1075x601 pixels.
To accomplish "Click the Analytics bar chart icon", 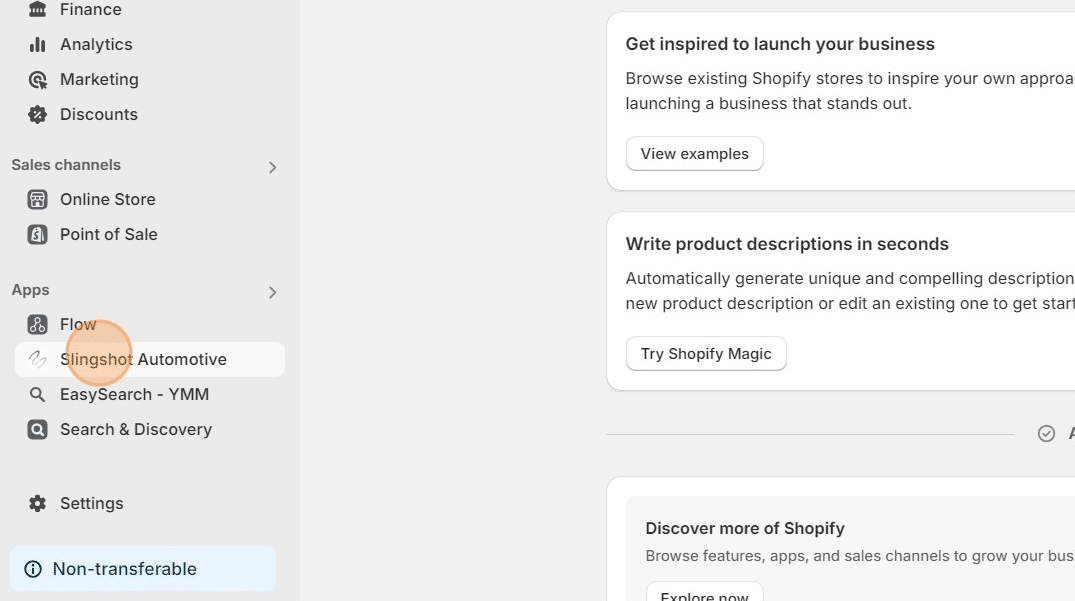I will 37,45.
